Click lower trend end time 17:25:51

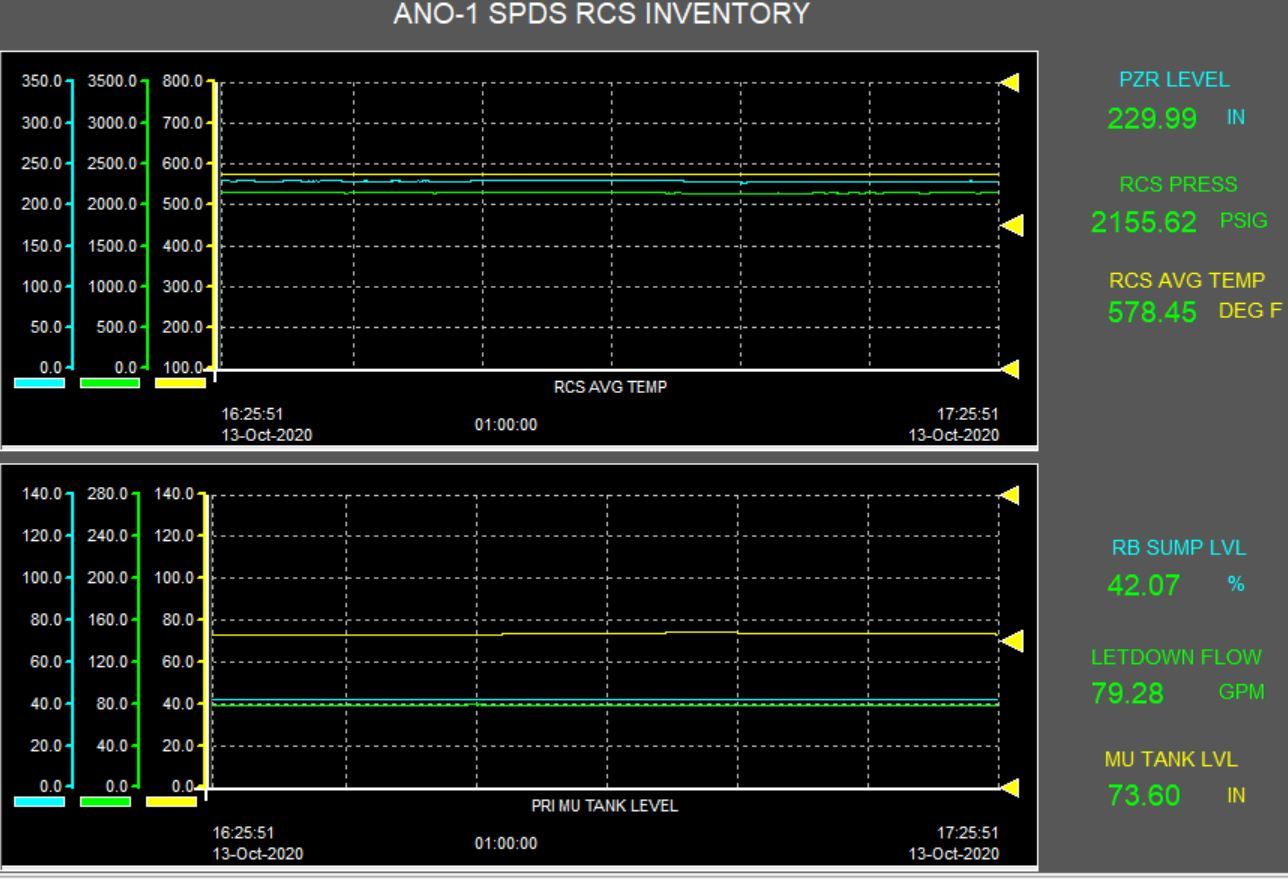click(968, 832)
